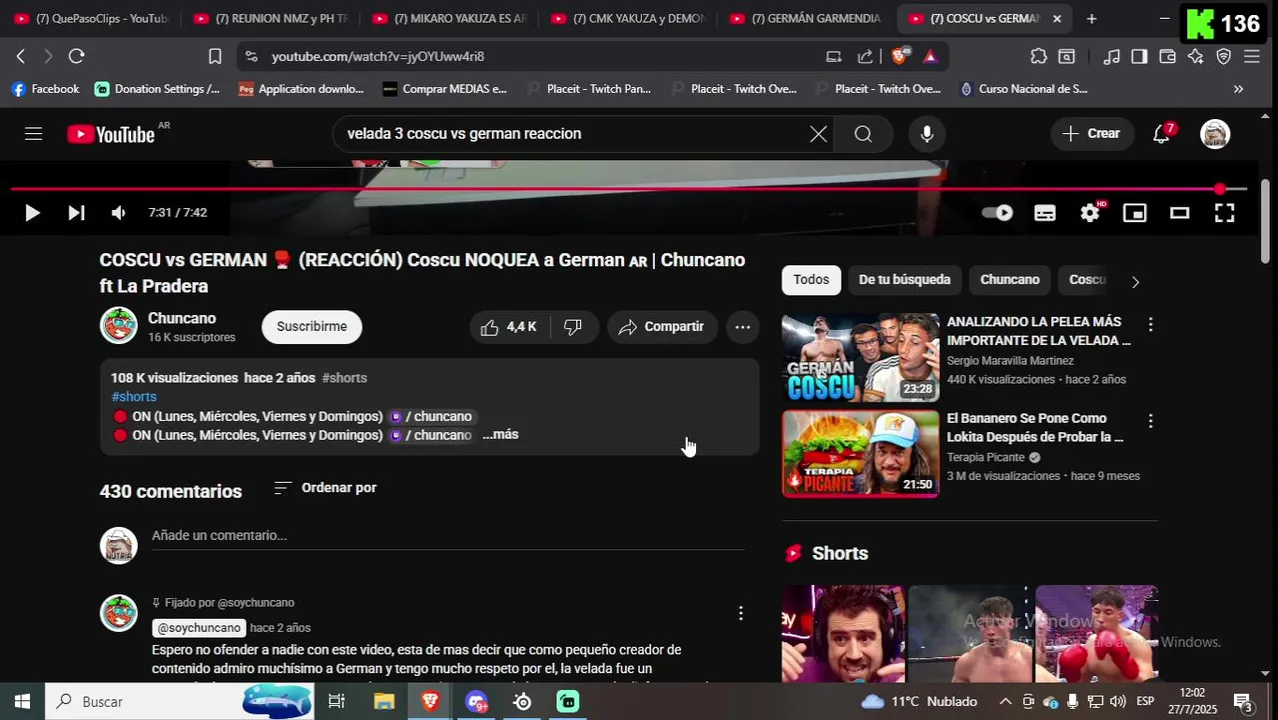Play the video
The height and width of the screenshot is (720, 1278).
(x=32, y=213)
